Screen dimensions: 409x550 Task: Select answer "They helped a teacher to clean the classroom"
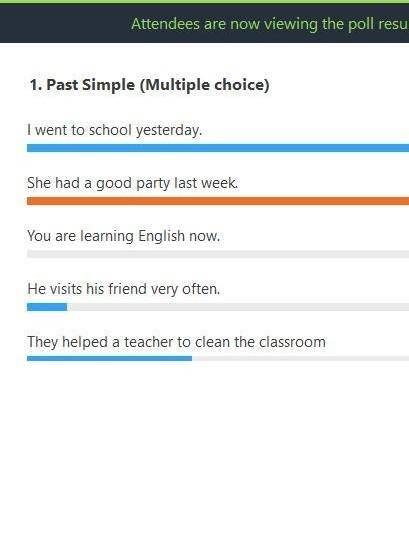pyautogui.click(x=176, y=342)
